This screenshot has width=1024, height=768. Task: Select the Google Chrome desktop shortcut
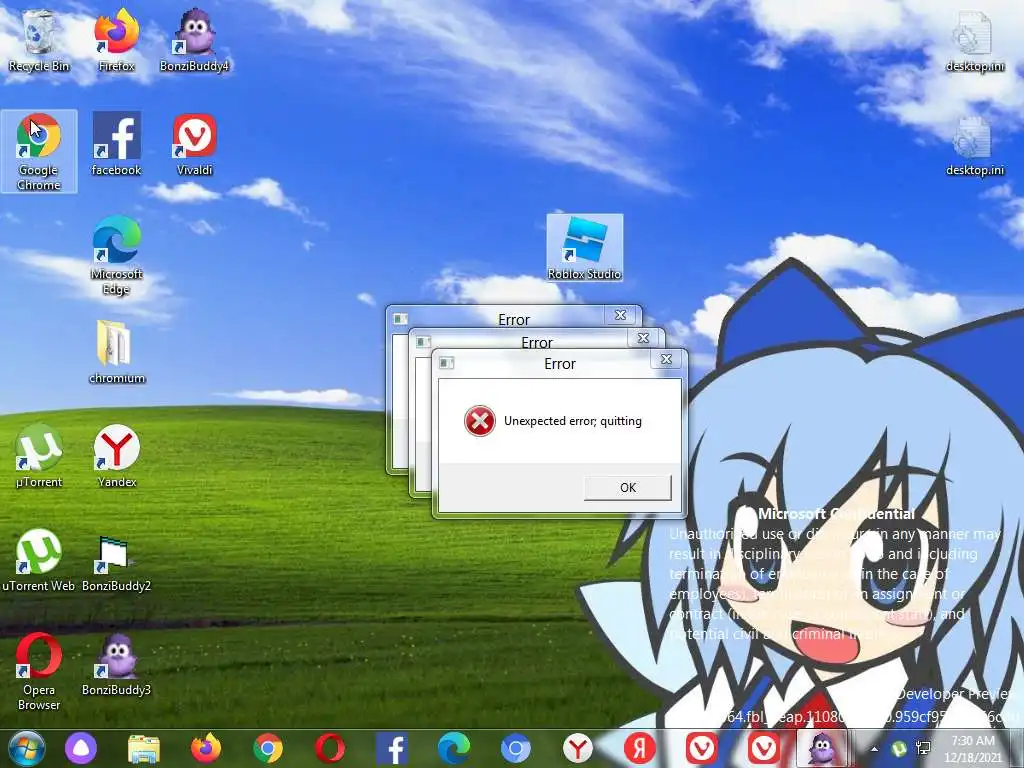coord(39,152)
